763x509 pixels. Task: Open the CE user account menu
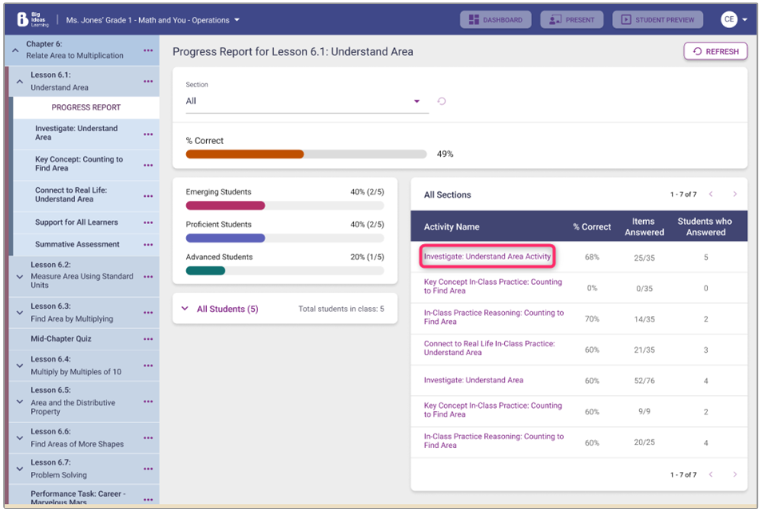(x=734, y=19)
